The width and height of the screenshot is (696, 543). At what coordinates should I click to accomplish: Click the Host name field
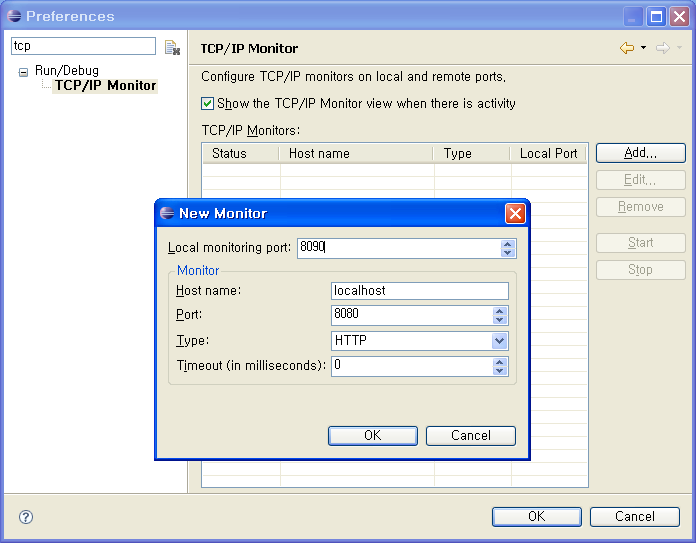pyautogui.click(x=420, y=291)
